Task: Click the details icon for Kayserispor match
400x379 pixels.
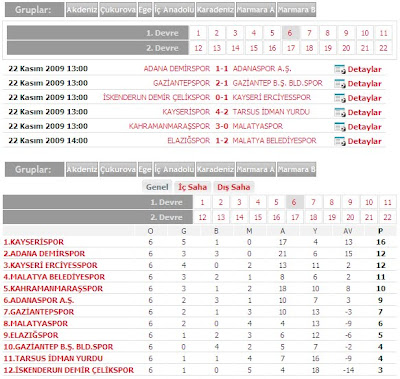Action: coord(340,112)
